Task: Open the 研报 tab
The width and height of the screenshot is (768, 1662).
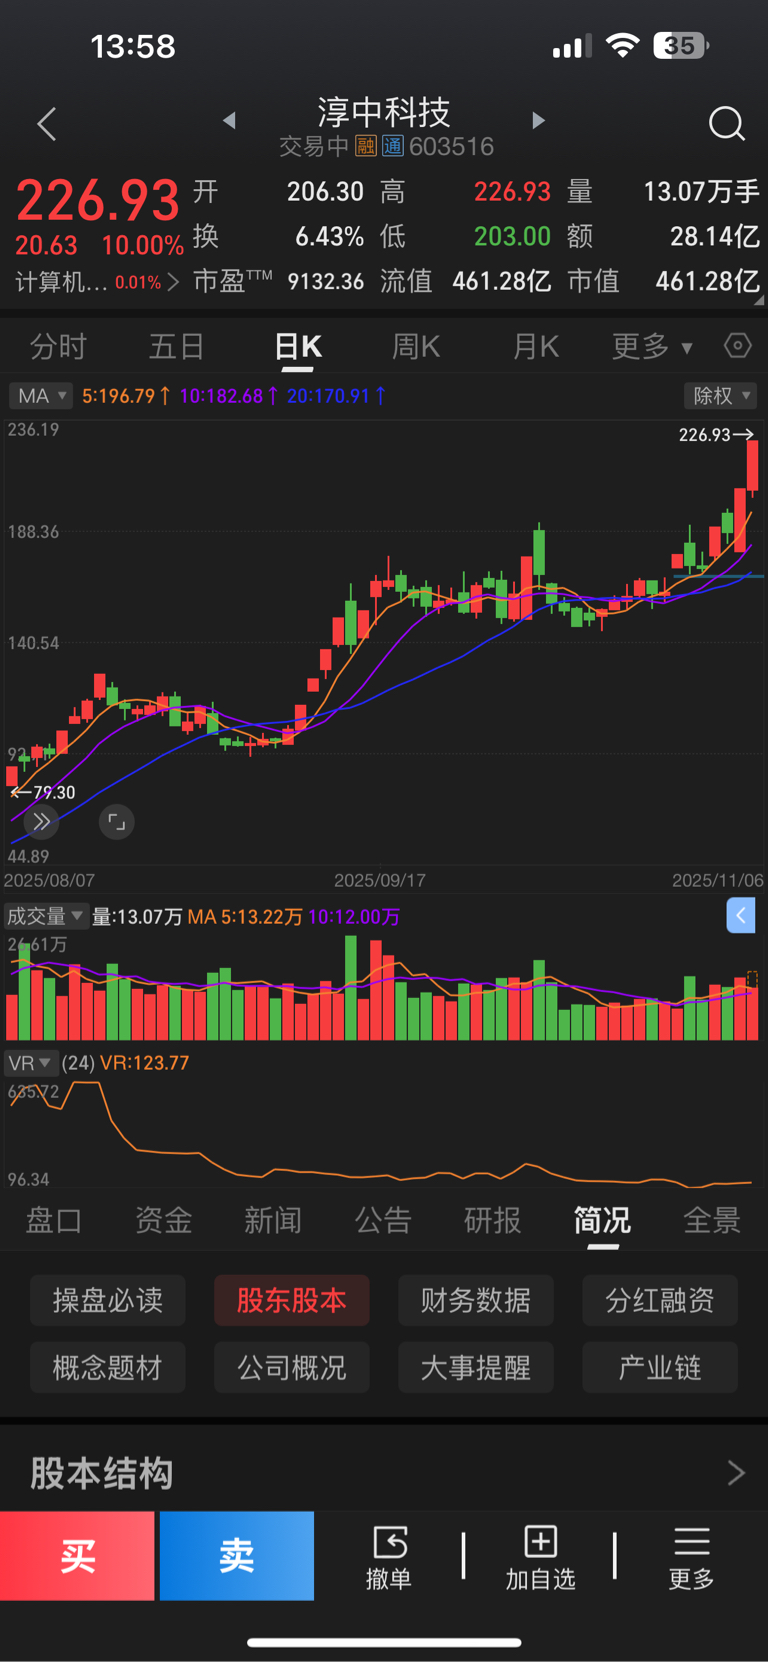Action: [x=492, y=1220]
